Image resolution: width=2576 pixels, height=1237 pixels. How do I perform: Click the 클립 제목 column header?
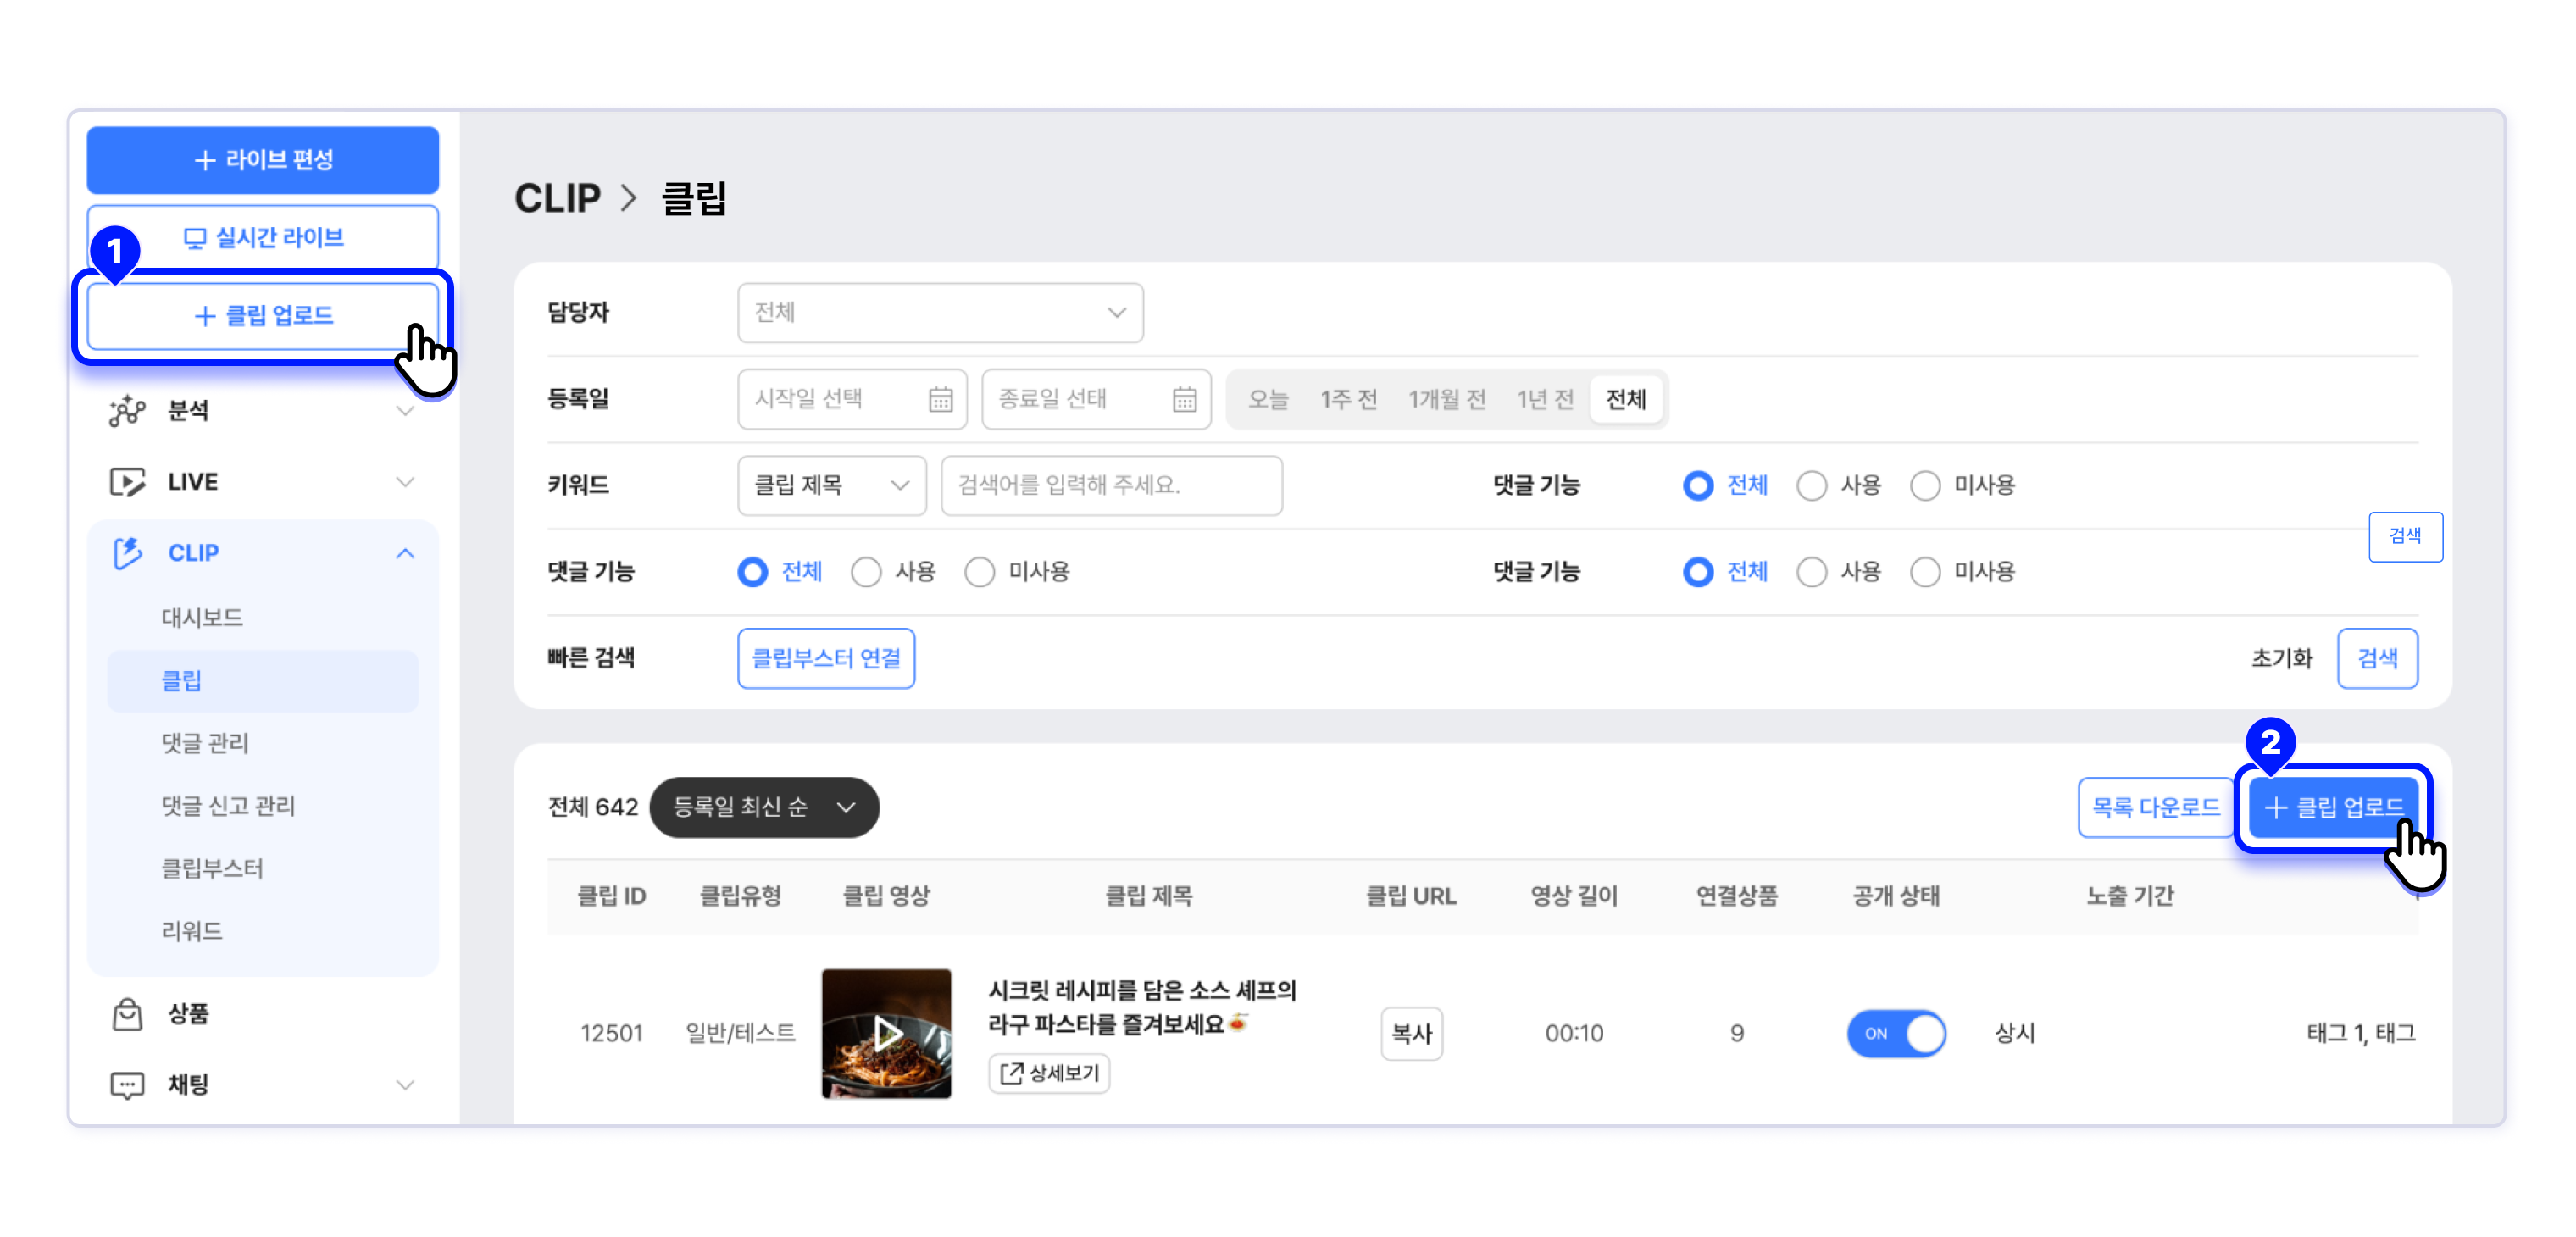tap(1148, 896)
